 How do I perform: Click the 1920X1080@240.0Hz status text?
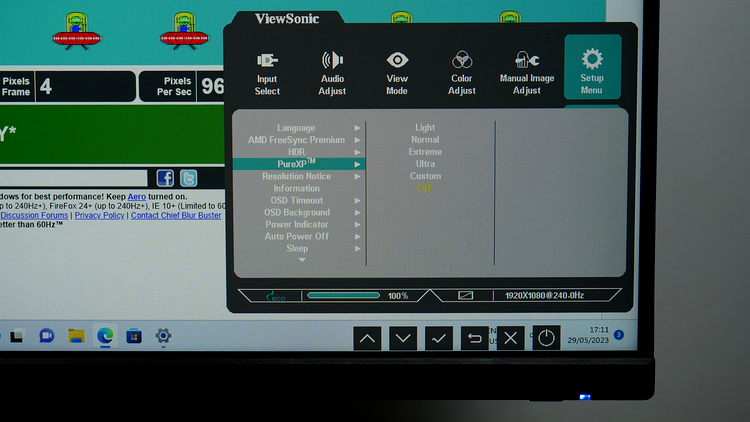coord(544,295)
